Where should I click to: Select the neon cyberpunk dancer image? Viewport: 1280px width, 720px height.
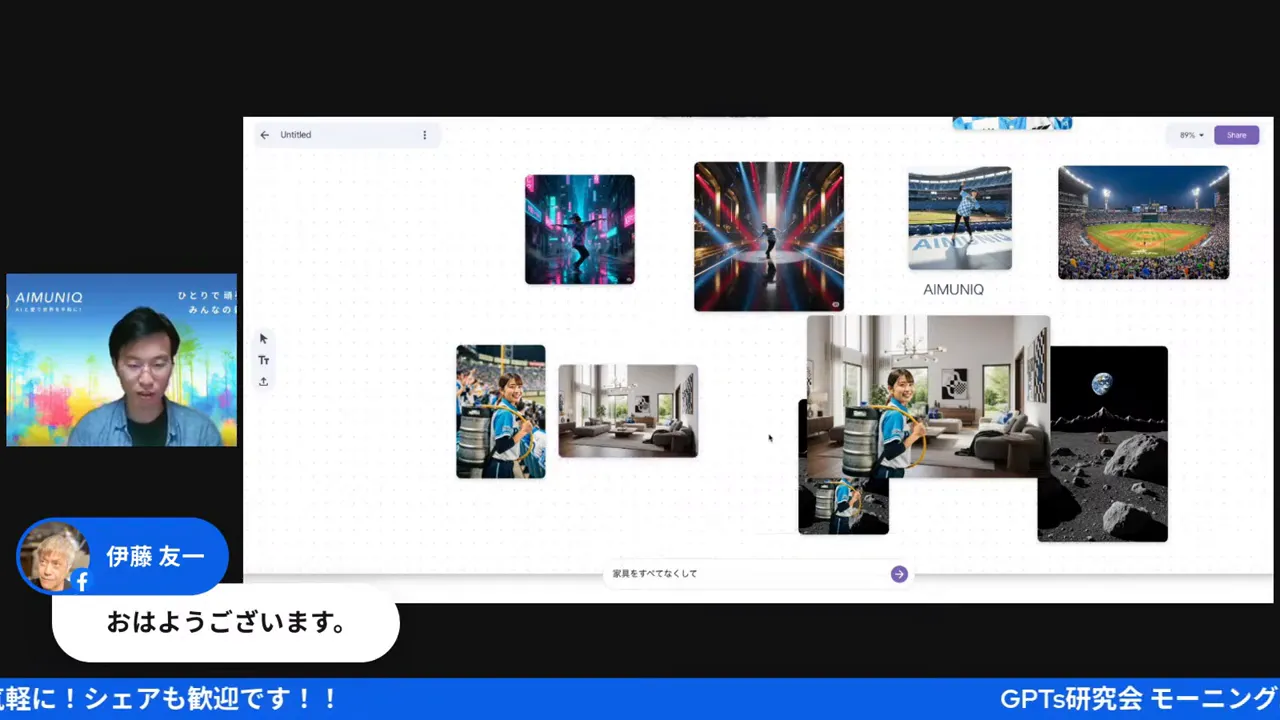pyautogui.click(x=579, y=229)
